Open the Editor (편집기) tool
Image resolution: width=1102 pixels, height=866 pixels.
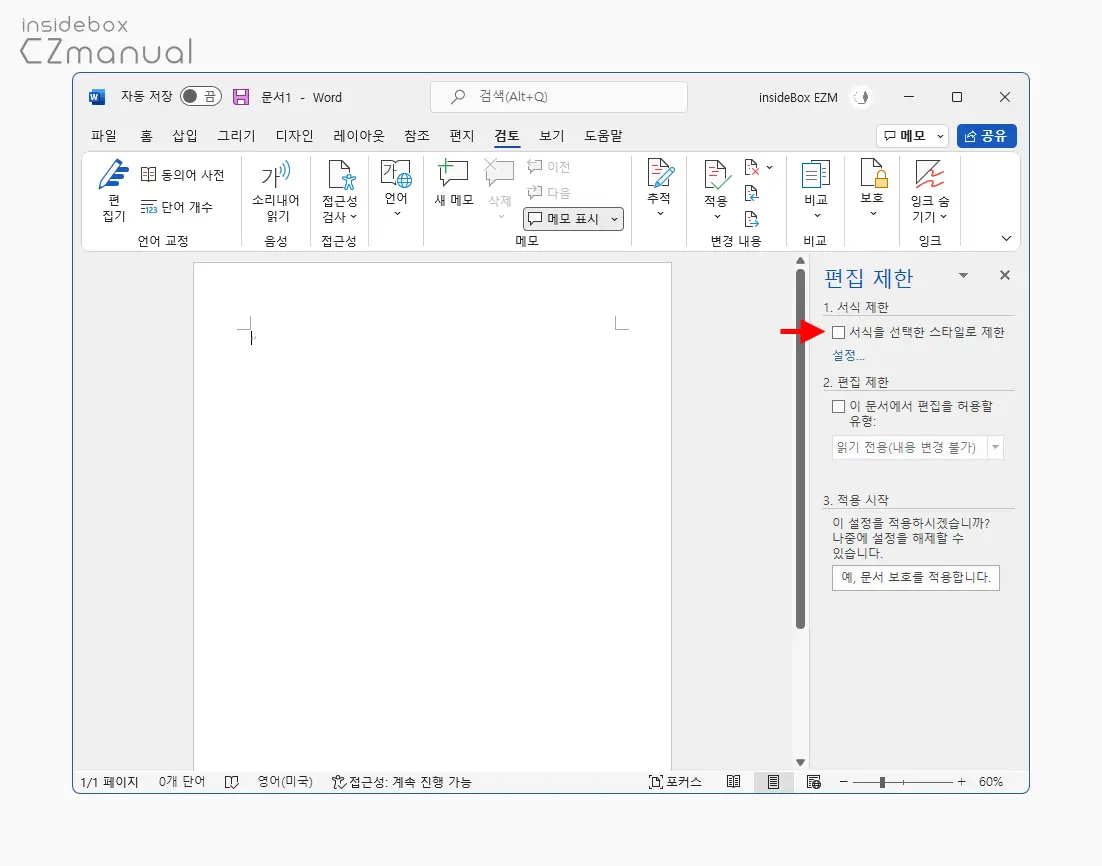point(114,190)
